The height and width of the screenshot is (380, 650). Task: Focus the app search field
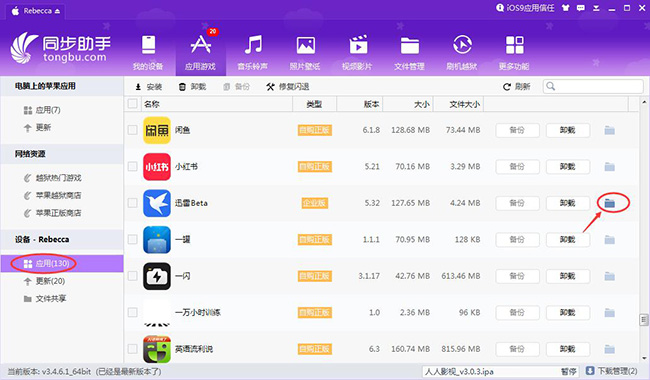pyautogui.click(x=593, y=86)
